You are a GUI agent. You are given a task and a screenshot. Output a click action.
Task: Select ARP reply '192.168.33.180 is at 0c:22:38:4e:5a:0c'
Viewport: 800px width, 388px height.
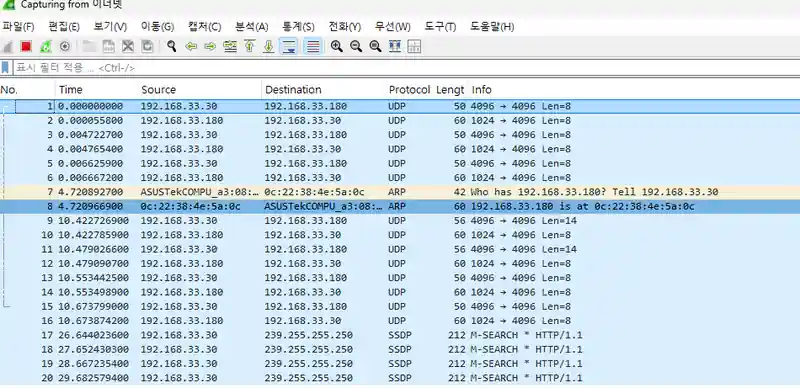pyautogui.click(x=400, y=206)
